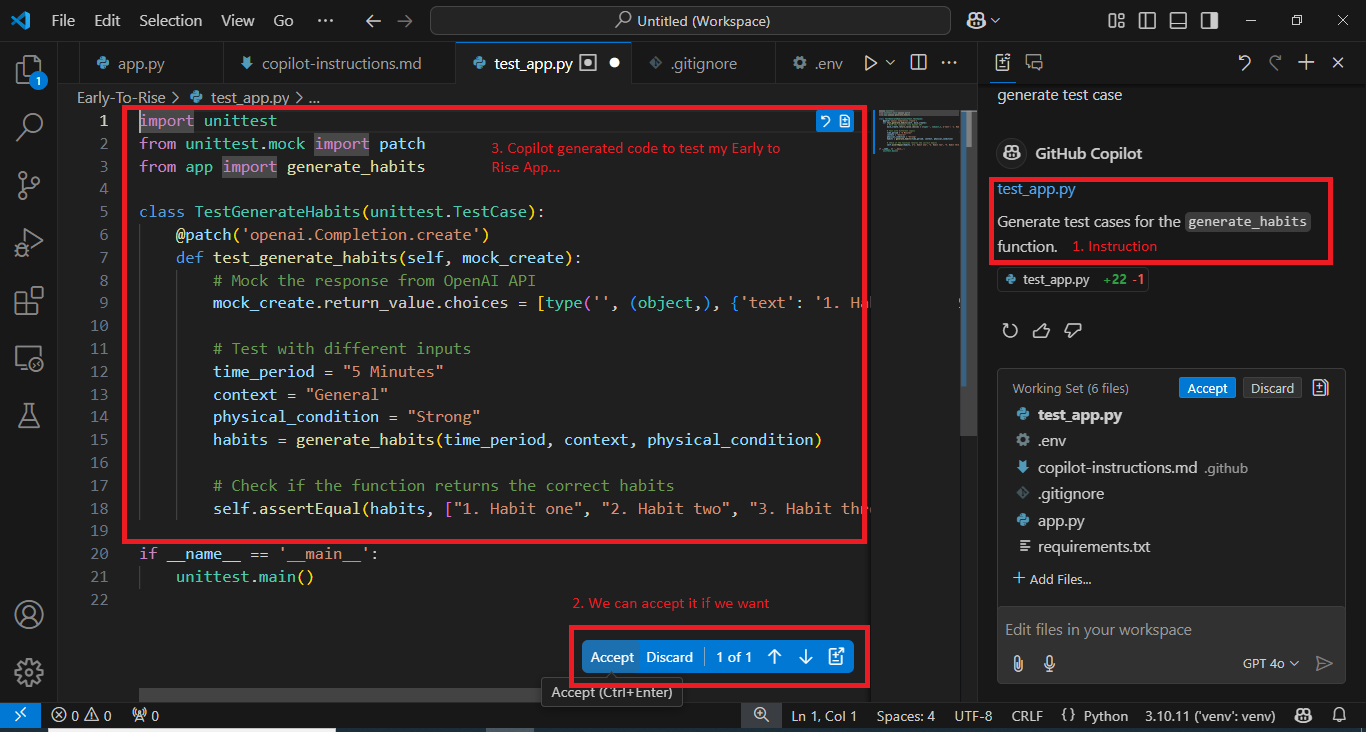The height and width of the screenshot is (732, 1366).
Task: Open the blue test_app.py link in the Copilot reply
Action: click(x=1036, y=189)
